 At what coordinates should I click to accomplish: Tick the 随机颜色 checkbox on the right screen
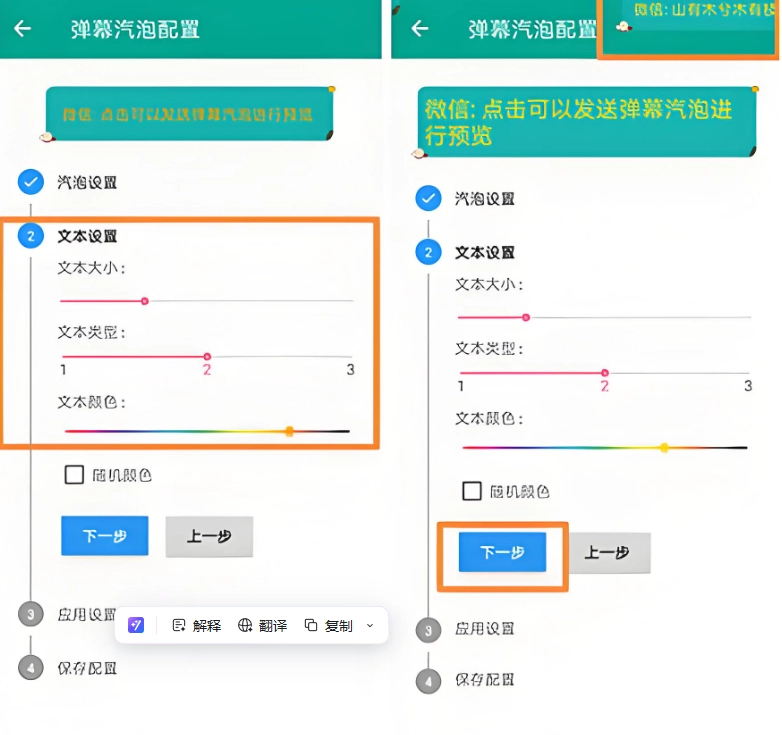(x=472, y=491)
